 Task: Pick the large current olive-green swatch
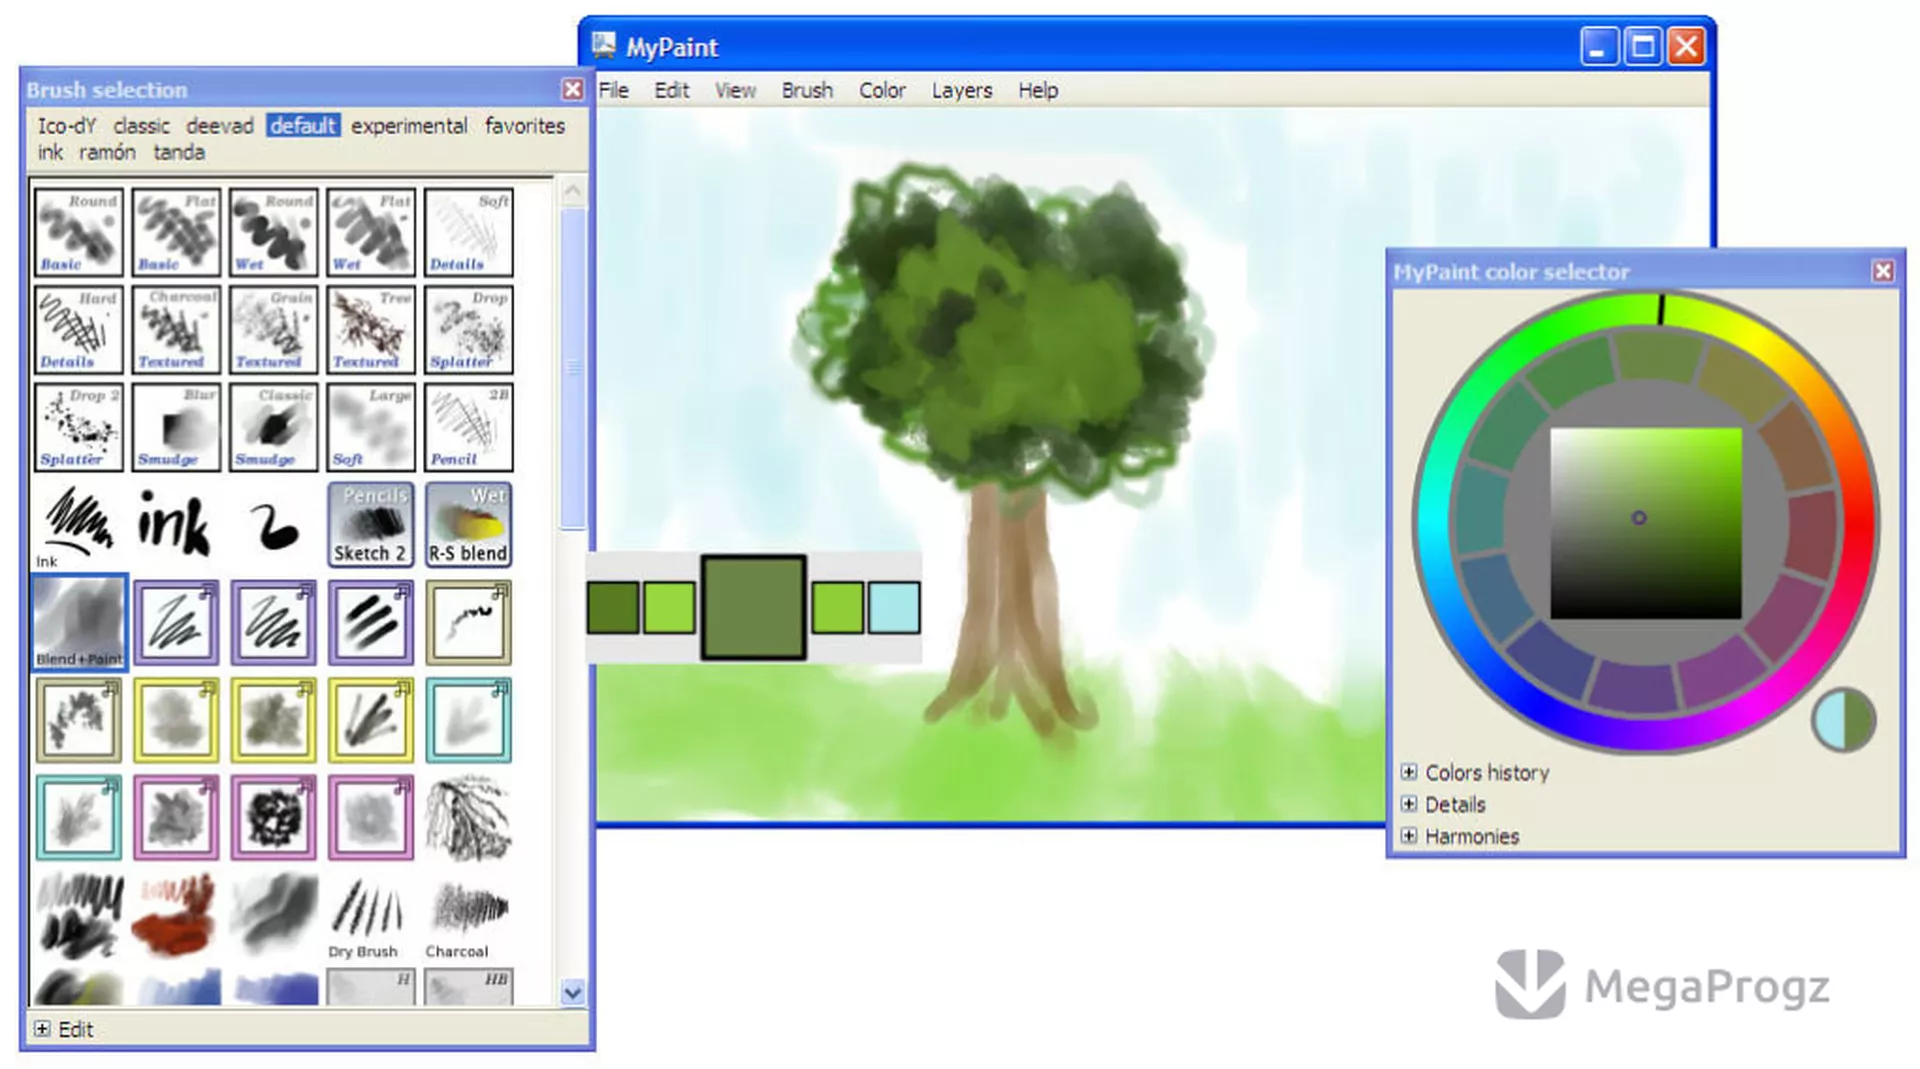753,607
